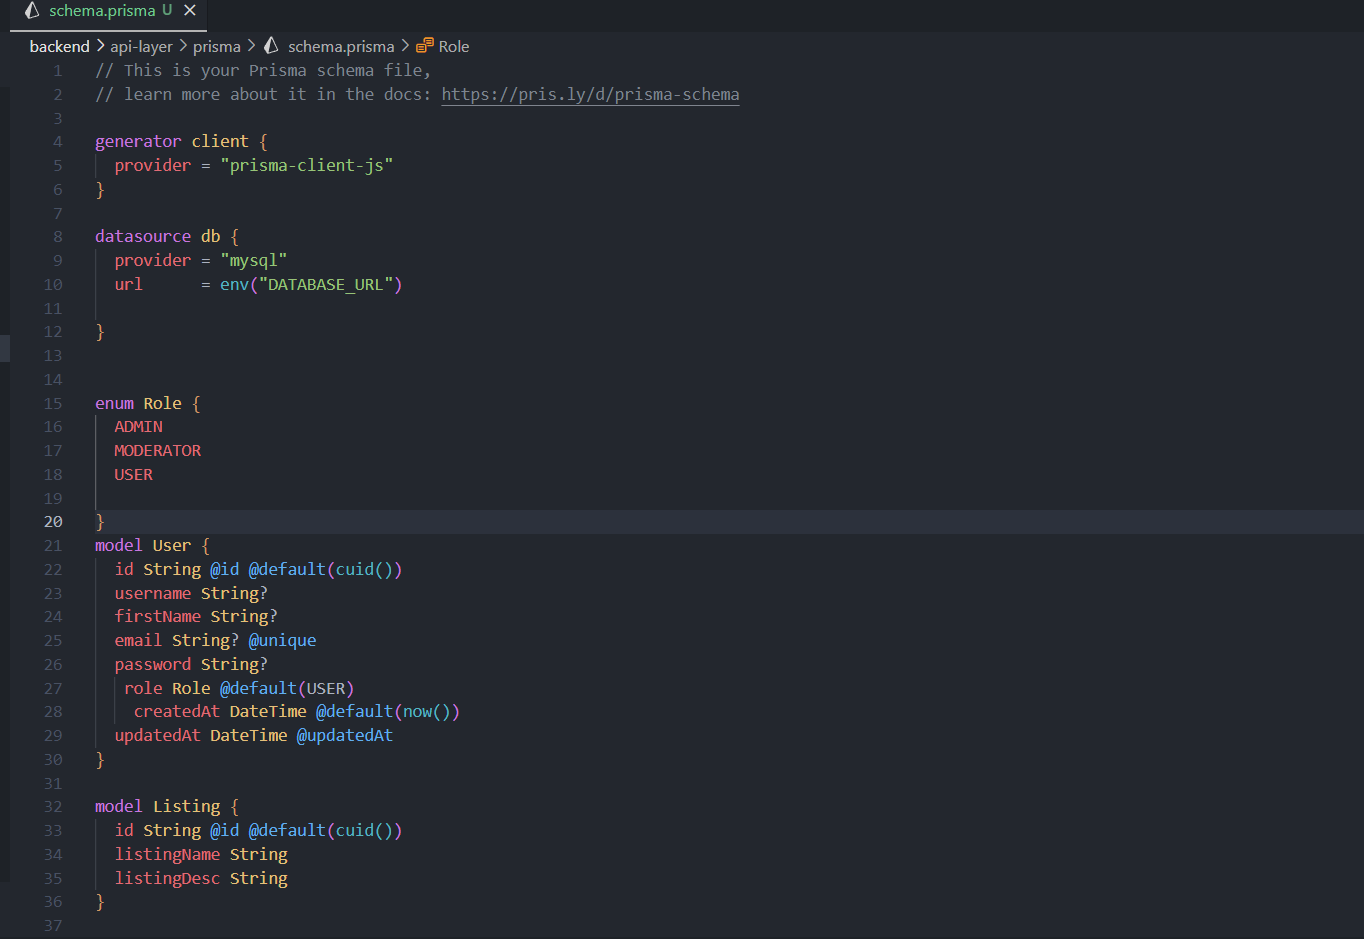Close the schema.prisma editor tab
This screenshot has height=939, width=1364.
coord(190,11)
